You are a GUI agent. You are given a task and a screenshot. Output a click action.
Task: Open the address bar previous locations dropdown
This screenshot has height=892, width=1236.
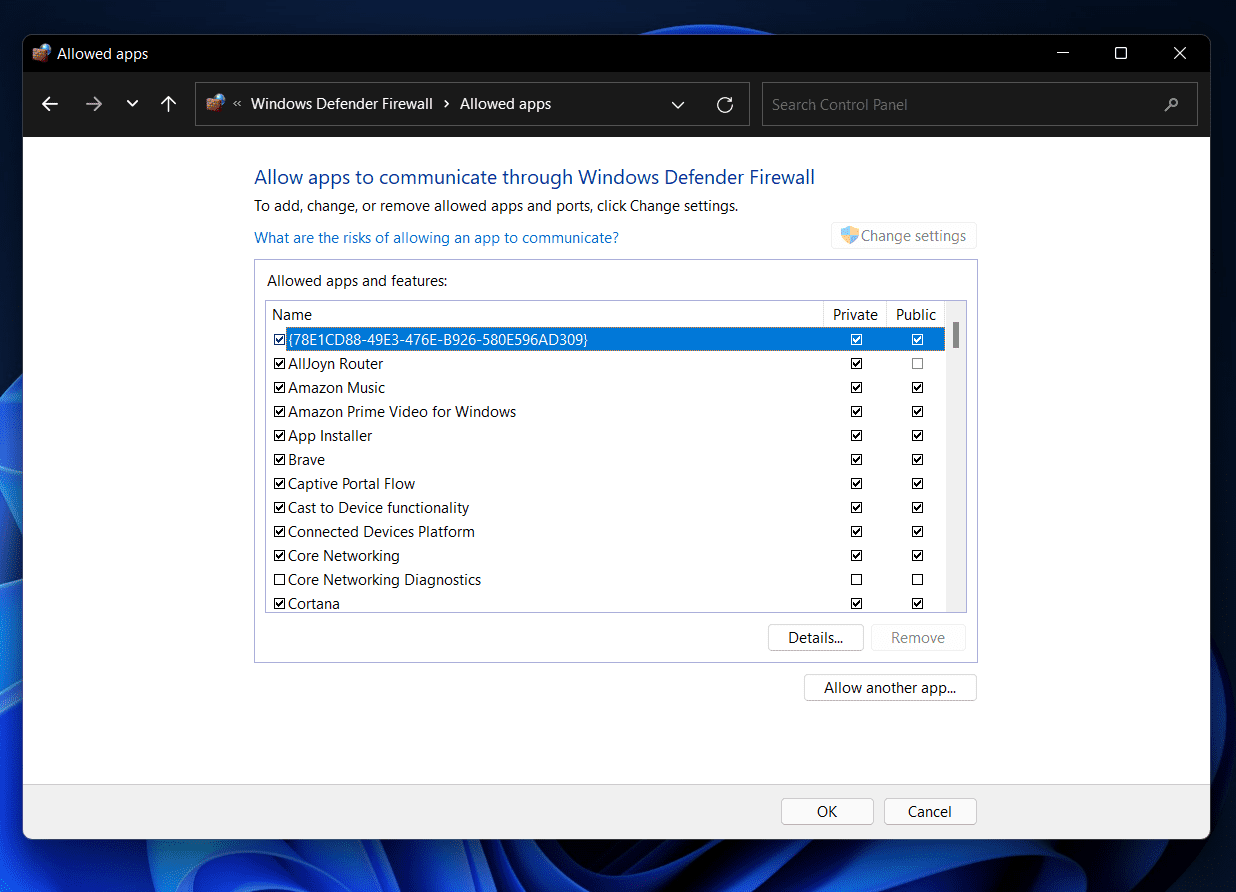pyautogui.click(x=678, y=104)
